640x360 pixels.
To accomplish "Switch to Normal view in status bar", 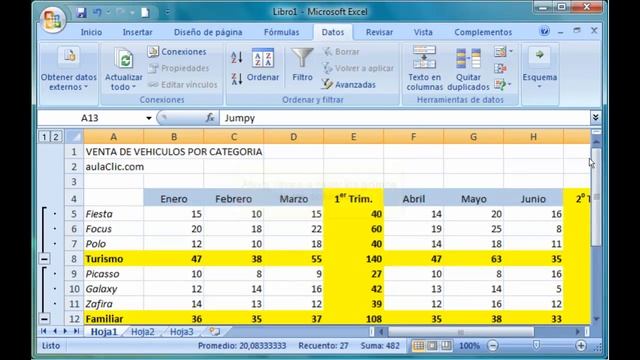I will tap(418, 346).
